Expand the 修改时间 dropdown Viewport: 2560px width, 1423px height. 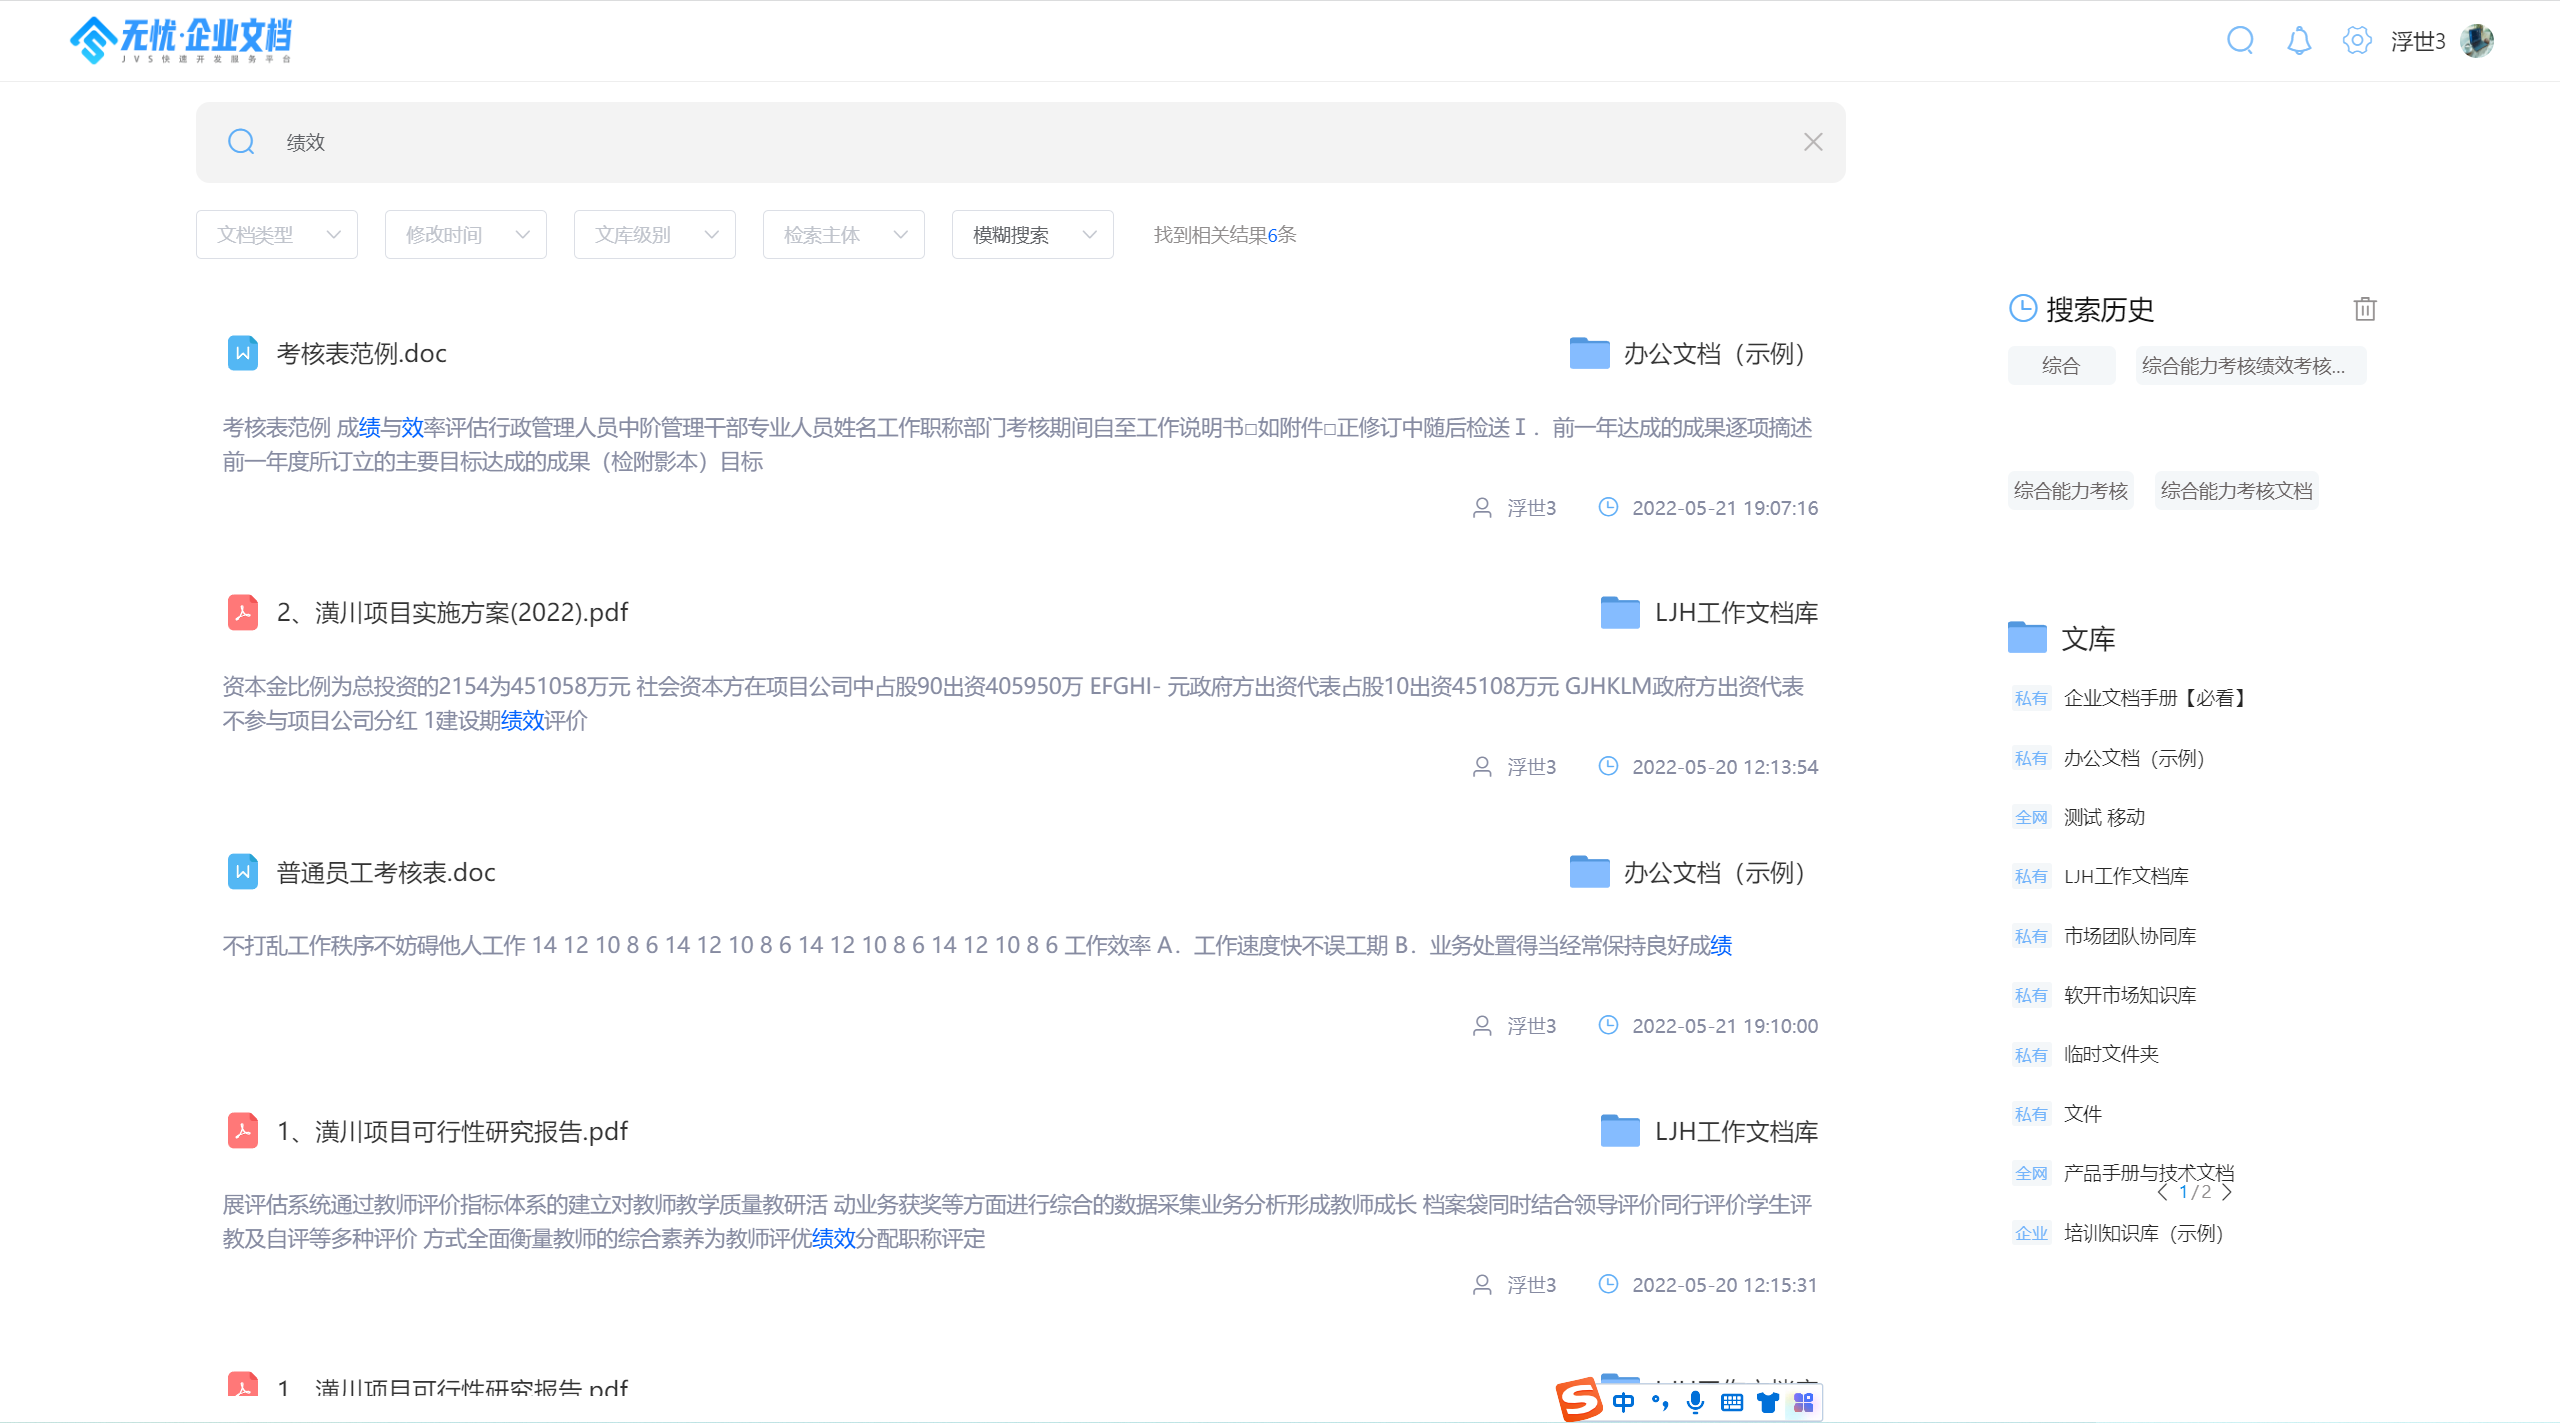pyautogui.click(x=466, y=235)
